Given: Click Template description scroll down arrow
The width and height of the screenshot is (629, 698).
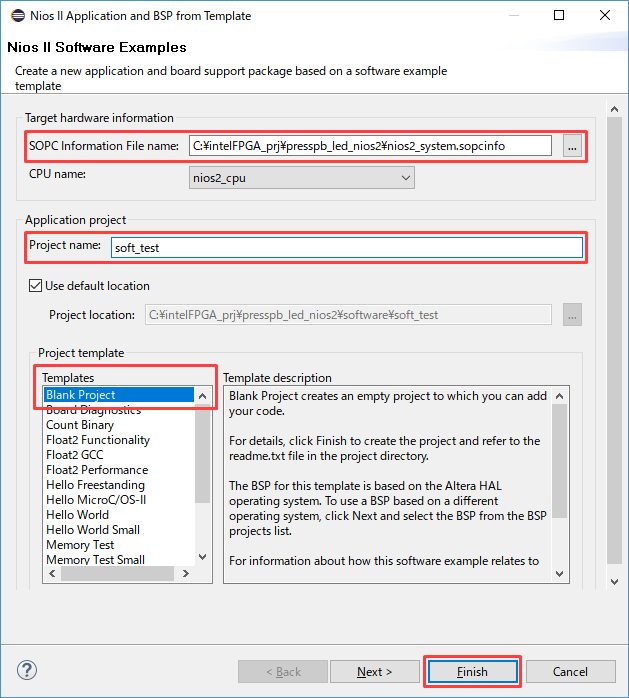Looking at the screenshot, I should [x=560, y=574].
